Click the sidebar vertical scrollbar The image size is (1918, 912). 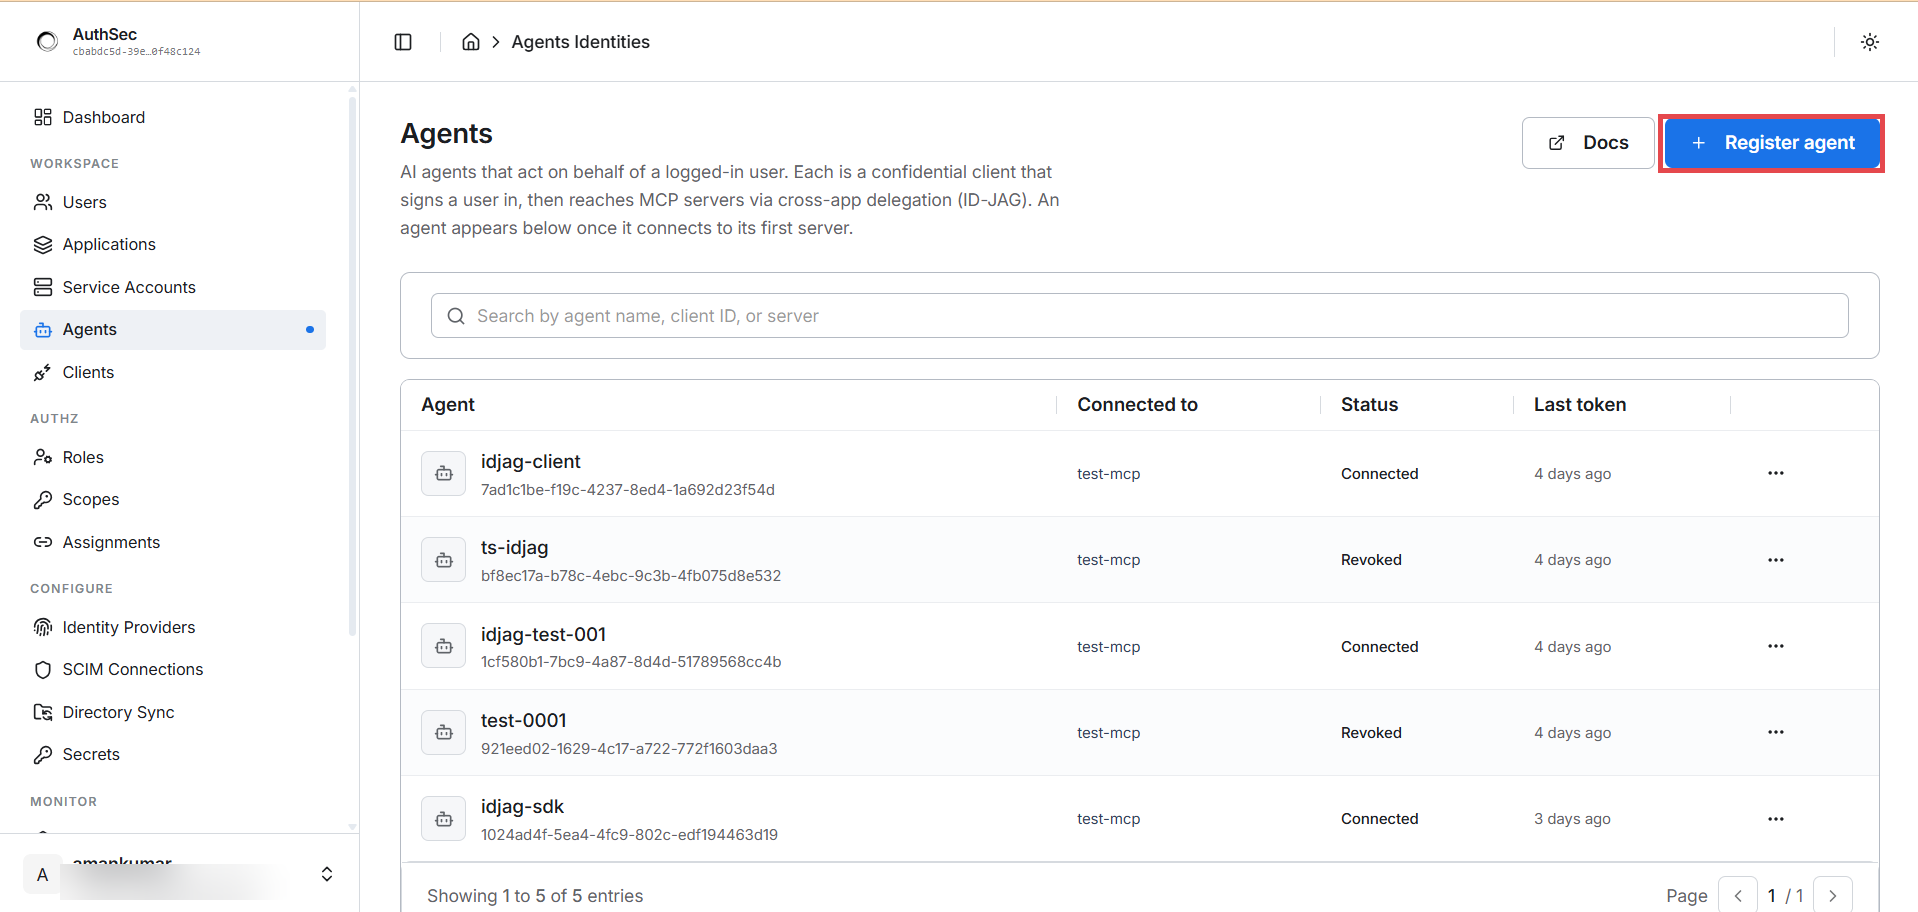point(352,365)
